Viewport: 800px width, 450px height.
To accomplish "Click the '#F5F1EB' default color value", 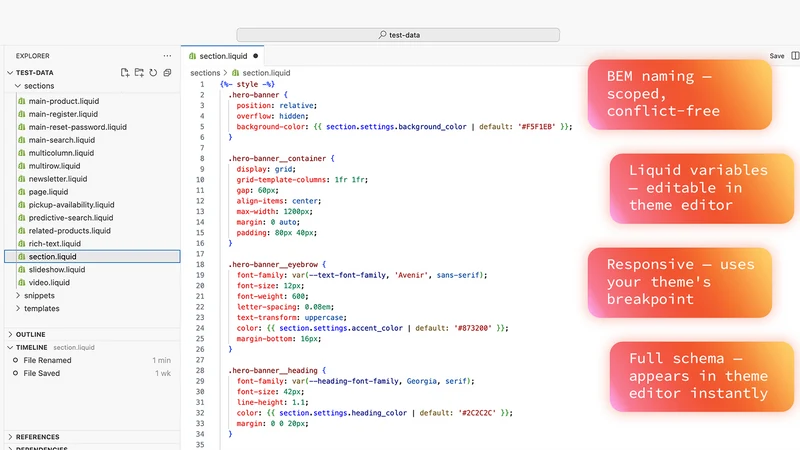I will (x=536, y=127).
